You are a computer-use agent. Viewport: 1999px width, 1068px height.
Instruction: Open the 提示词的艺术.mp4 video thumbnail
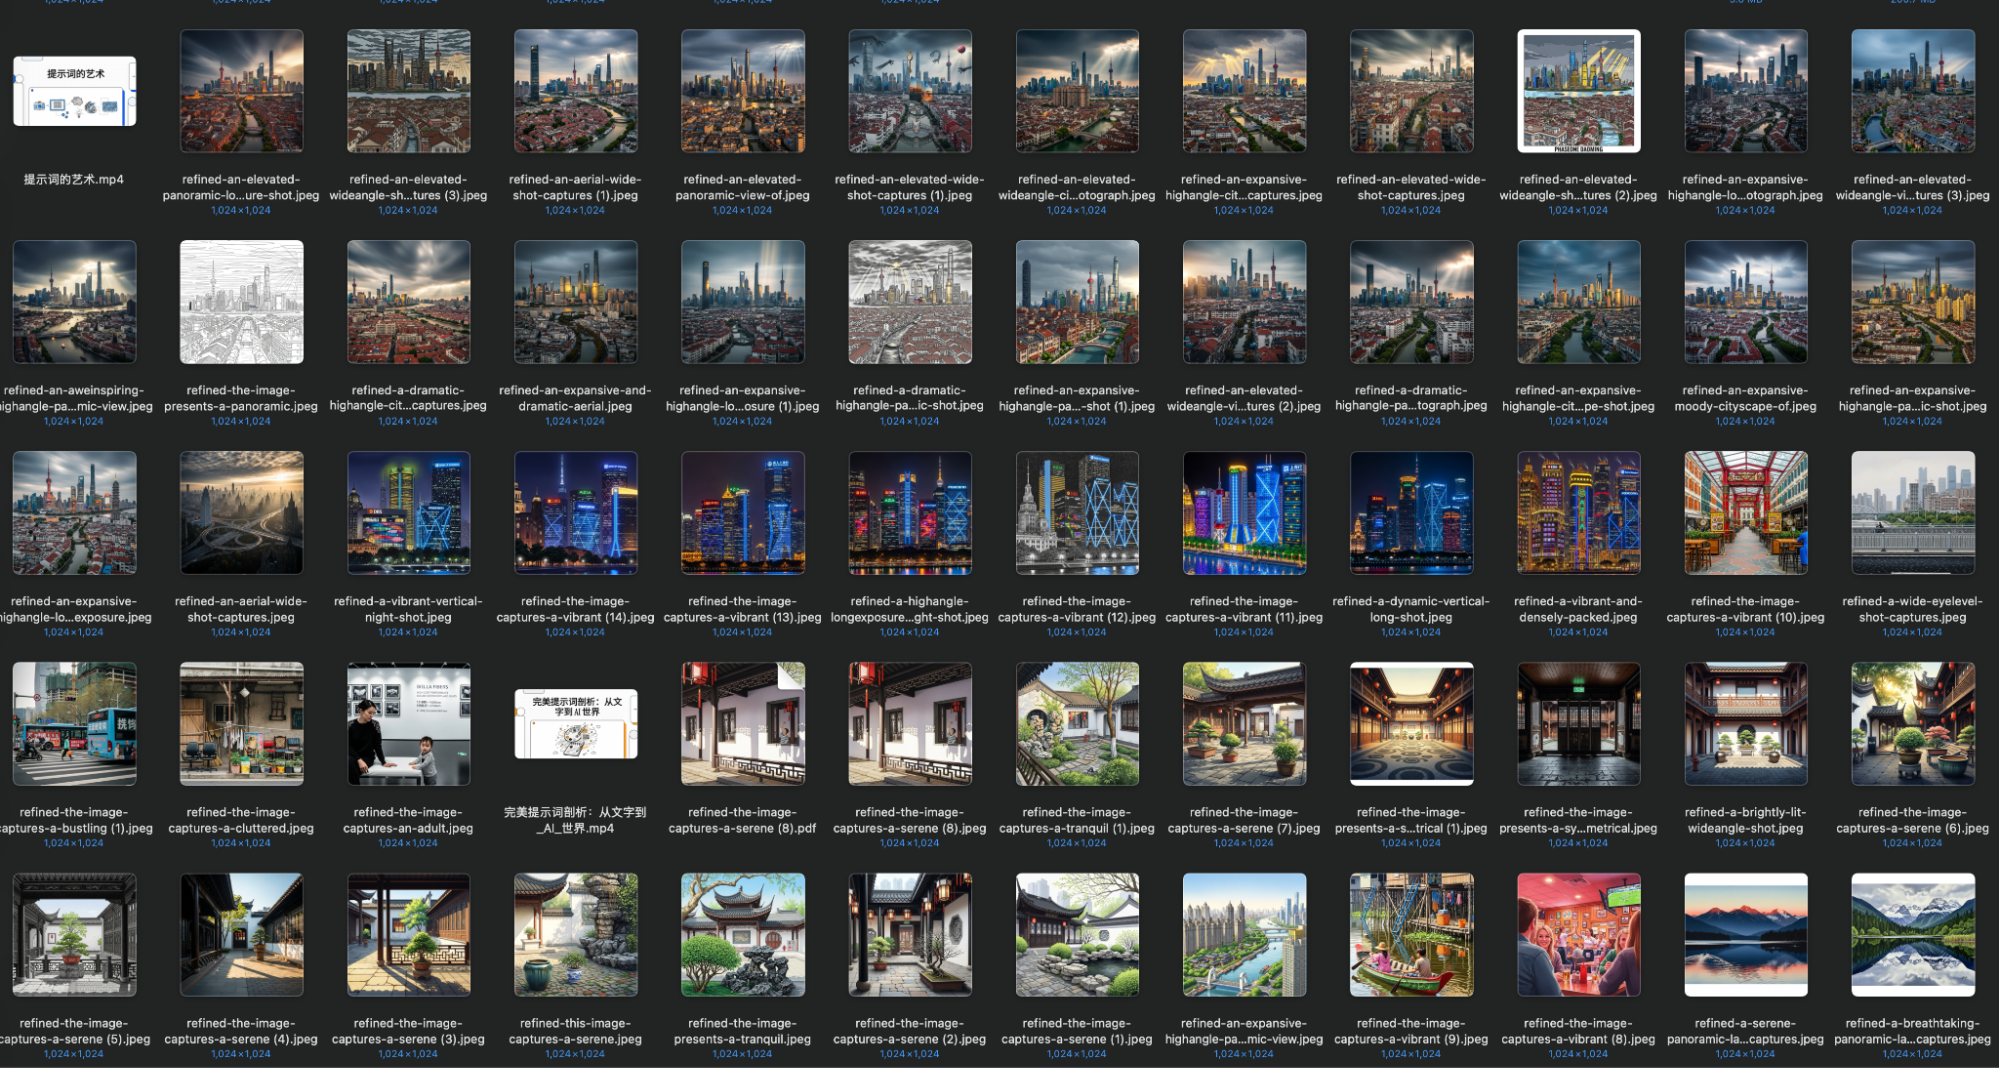[x=75, y=91]
